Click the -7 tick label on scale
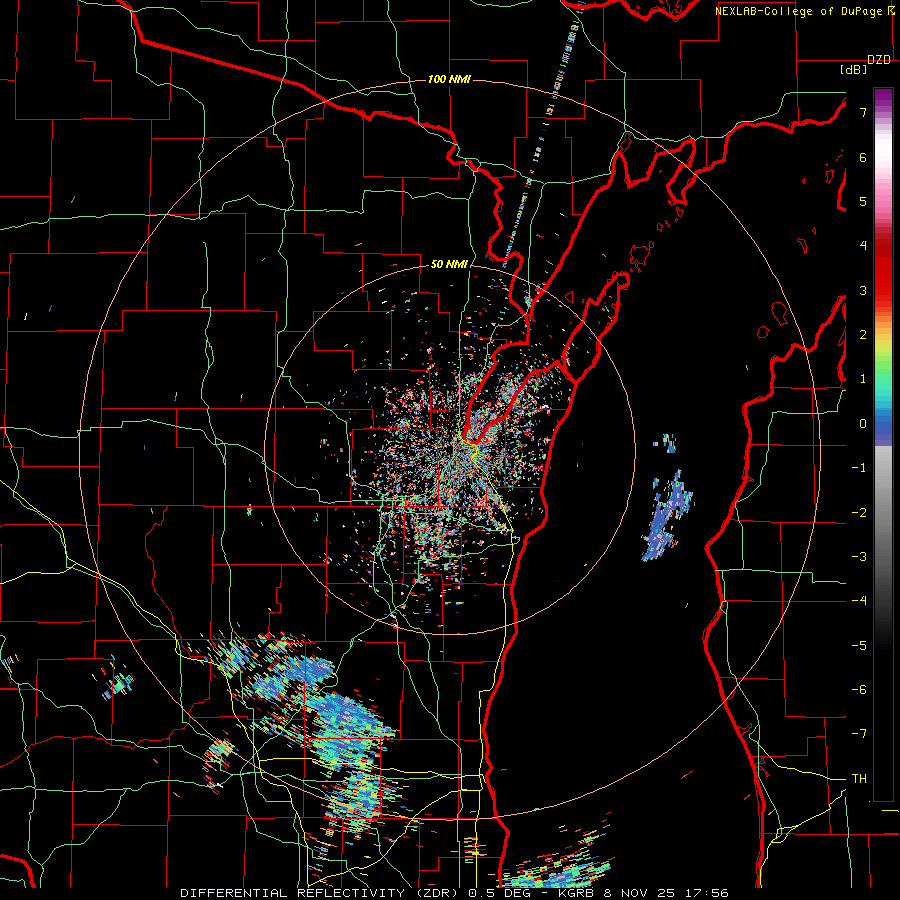 point(859,734)
